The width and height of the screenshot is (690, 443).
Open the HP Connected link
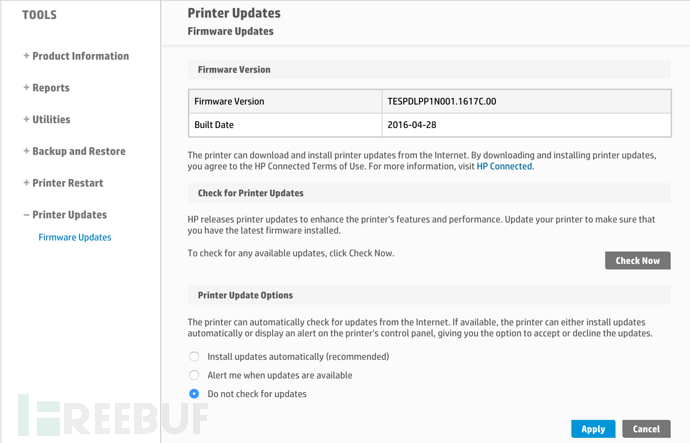(x=504, y=166)
